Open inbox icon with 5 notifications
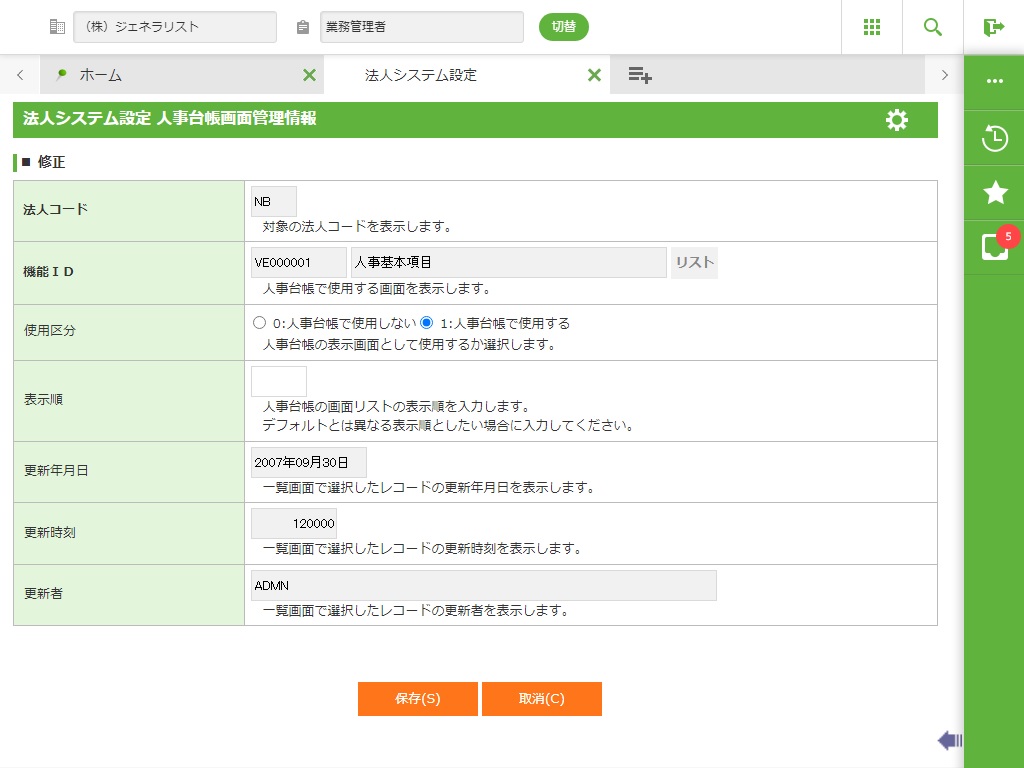 point(994,247)
